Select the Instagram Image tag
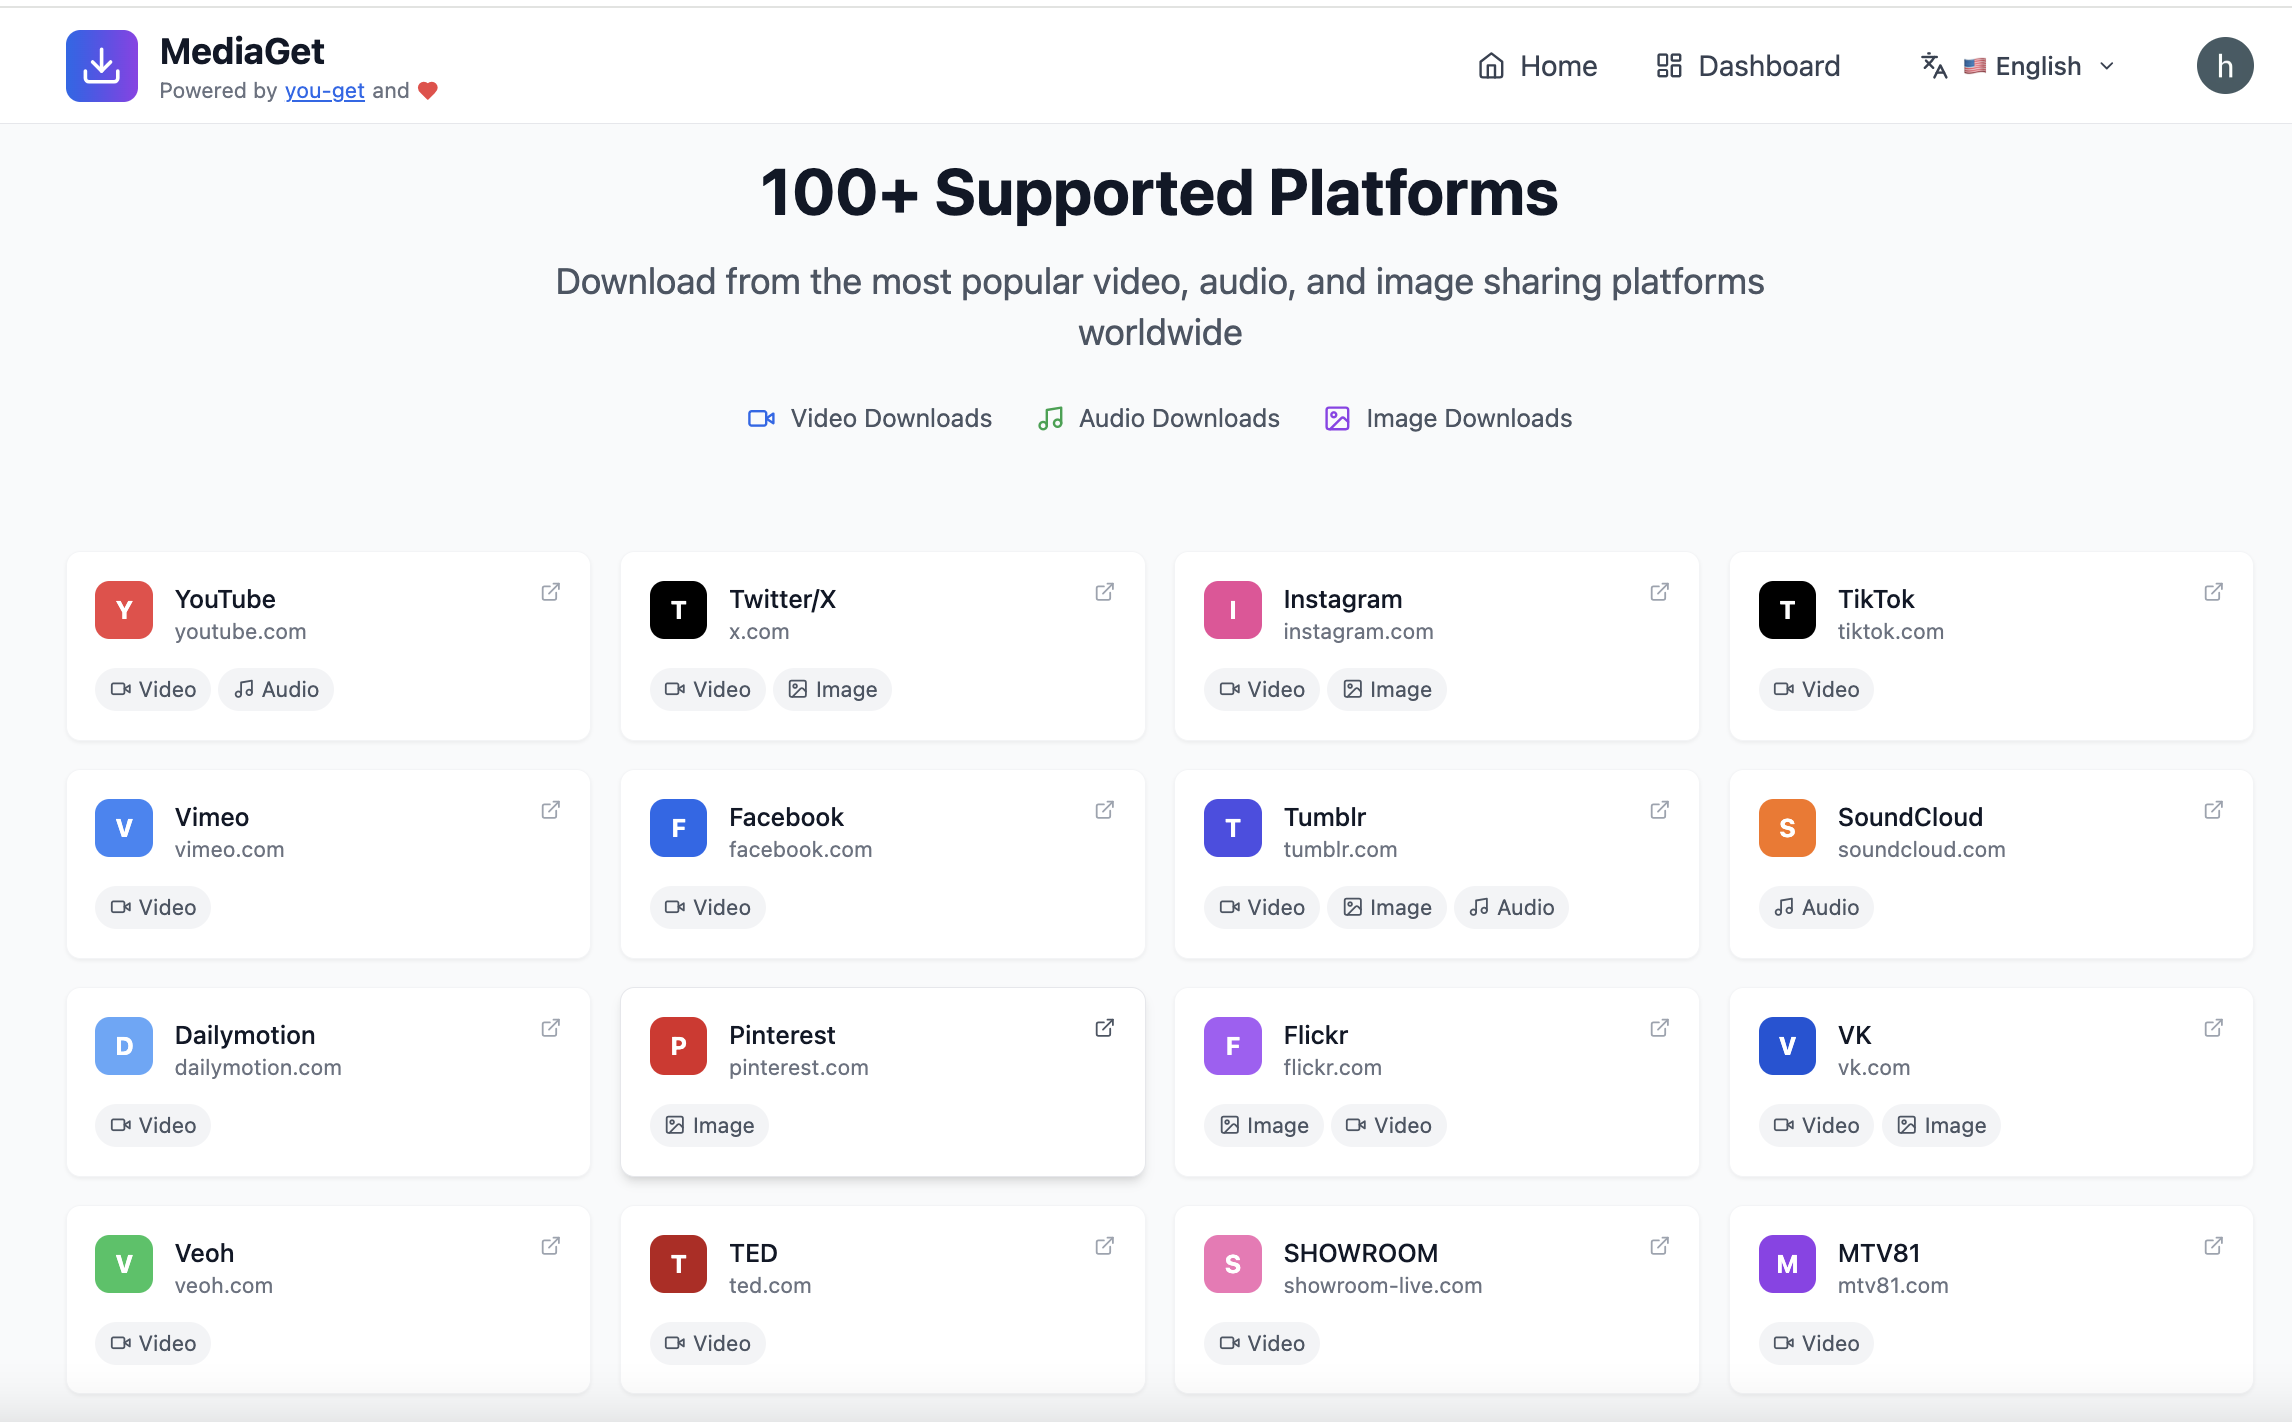The image size is (2292, 1422). (1387, 689)
